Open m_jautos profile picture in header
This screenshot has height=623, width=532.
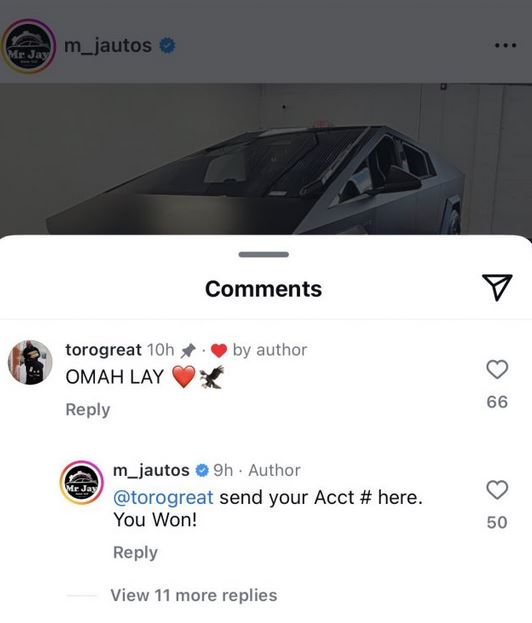click(28, 46)
